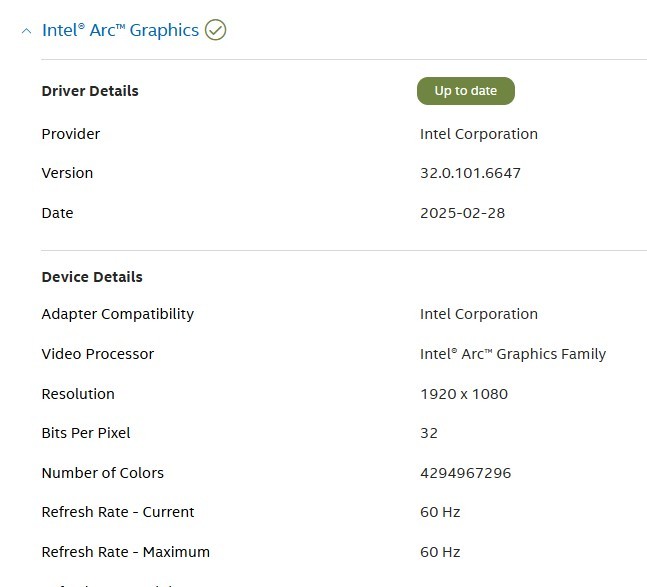Select the Date label
647x587 pixels.
(x=57, y=213)
